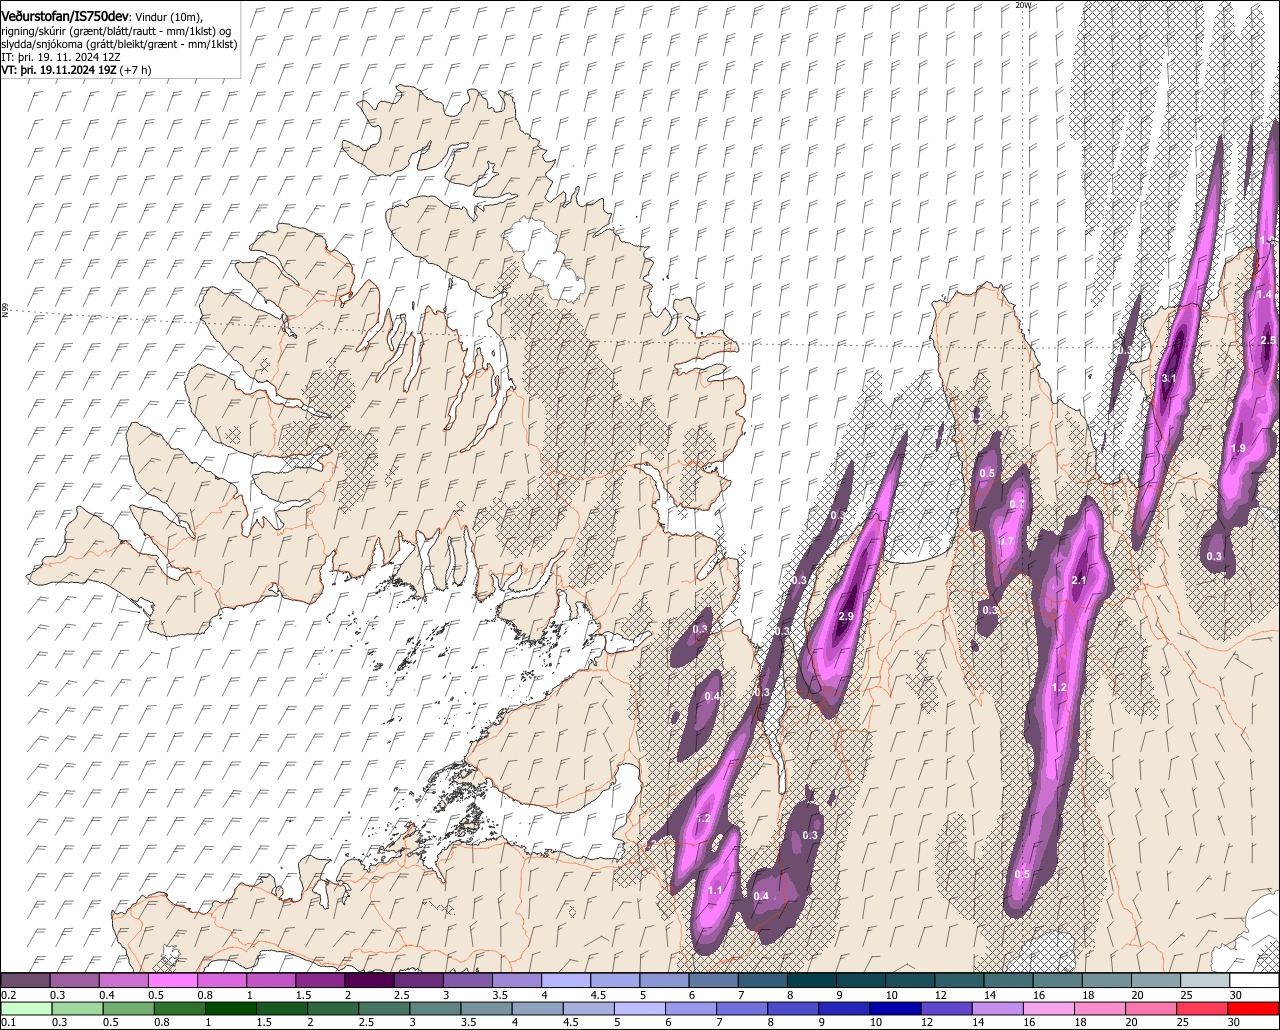The height and width of the screenshot is (1030, 1280).
Task: Click the 1.9 precipitation value on the map
Action: (x=1238, y=448)
